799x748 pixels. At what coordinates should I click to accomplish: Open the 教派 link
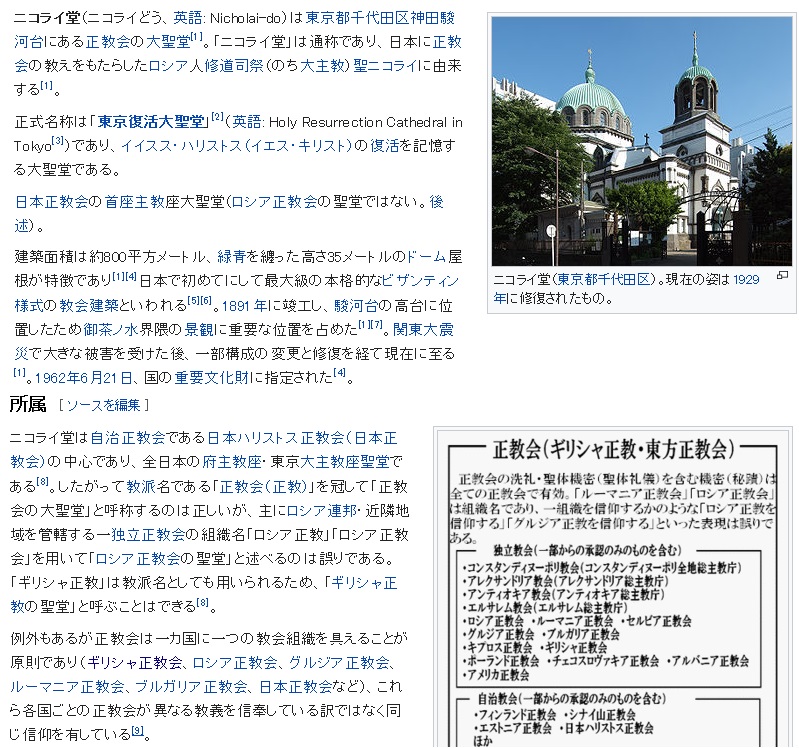tap(141, 486)
